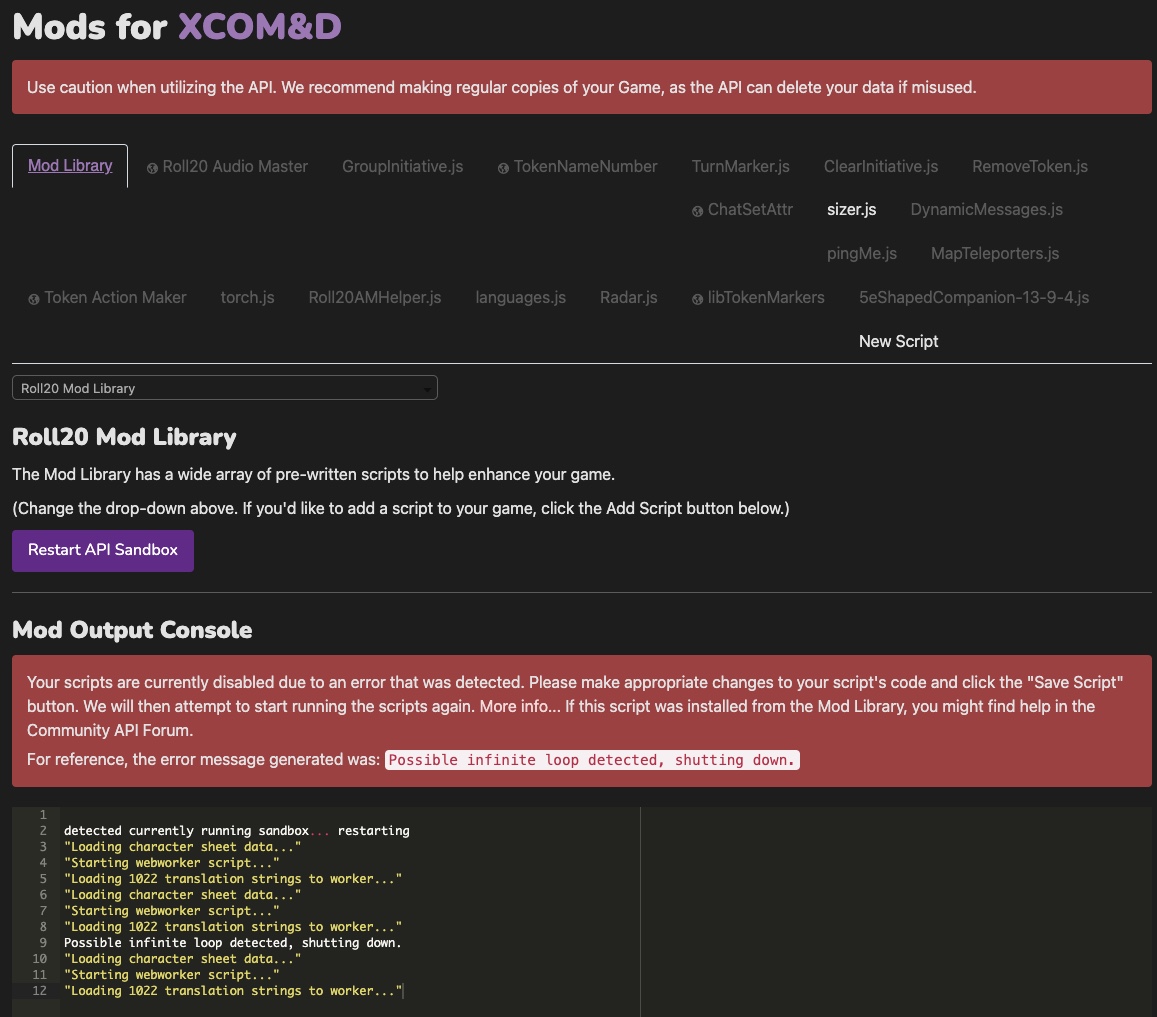Click console line 9 'Possible infinite loop detected'
Image resolution: width=1157 pixels, height=1017 pixels.
[232, 943]
